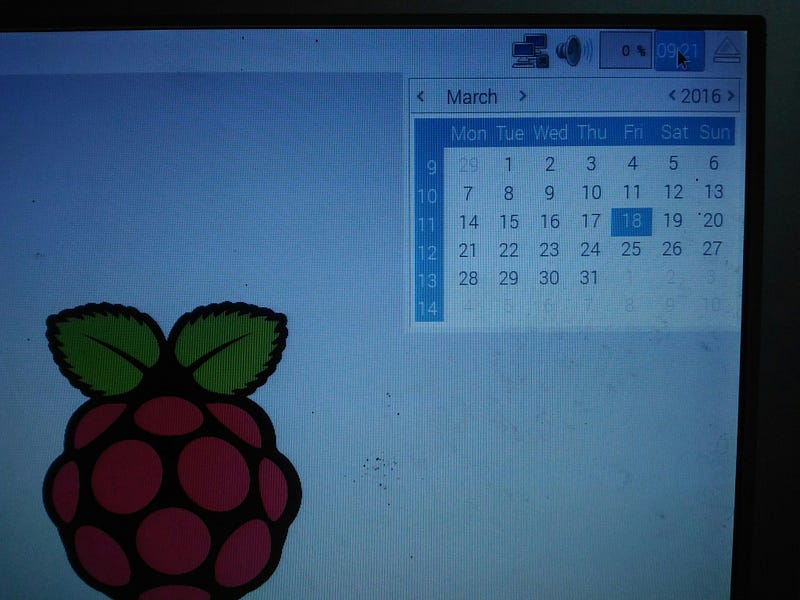This screenshot has height=600, width=800.
Task: Click the Fri weekday header
Action: click(x=633, y=133)
